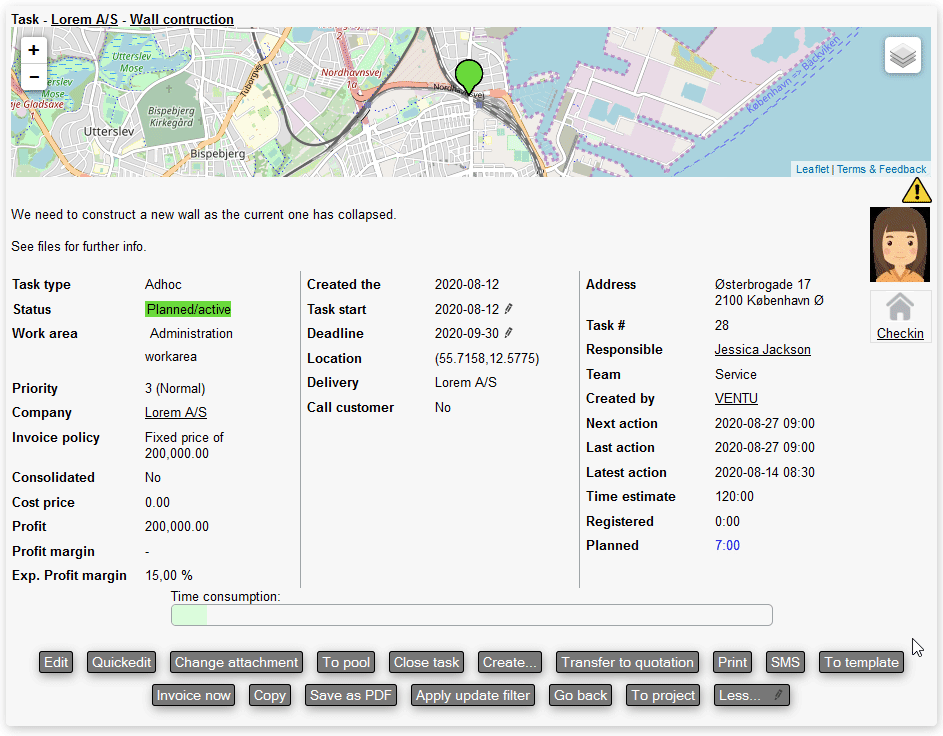Image resolution: width=943 pixels, height=736 pixels.
Task: Click the yellow warning triangle icon
Action: (916, 190)
